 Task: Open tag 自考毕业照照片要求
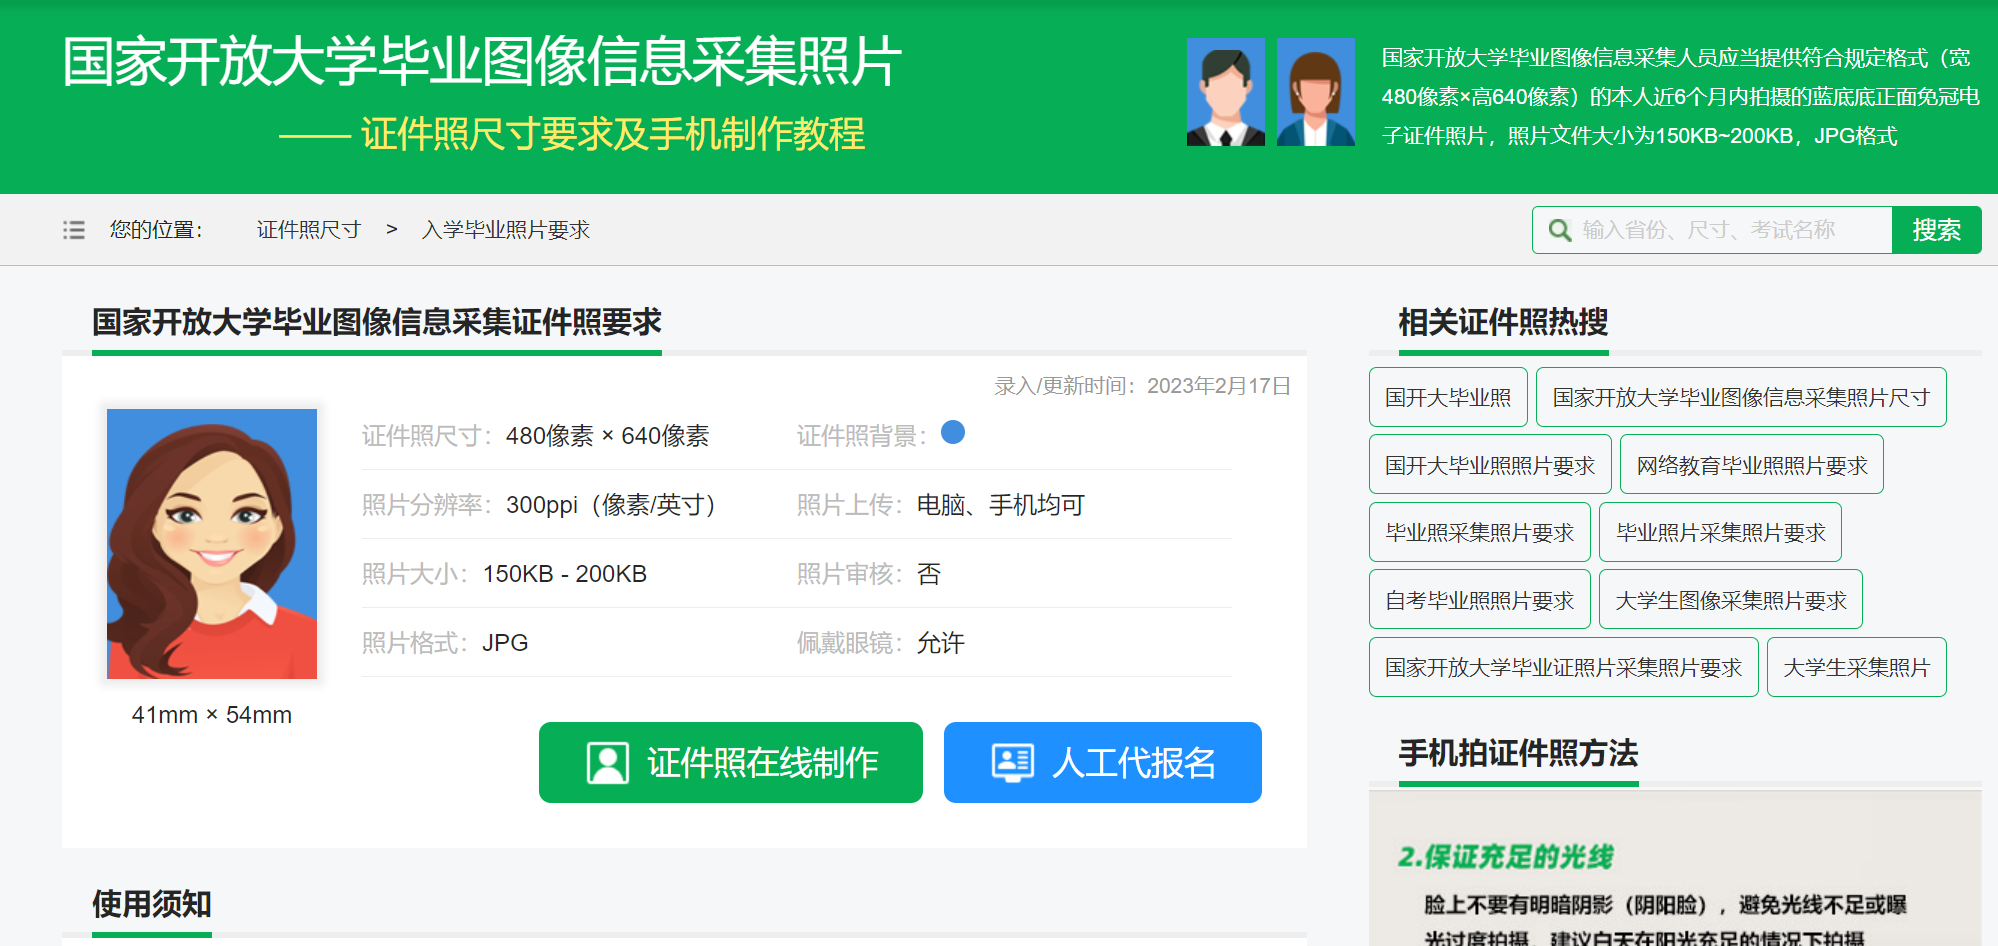click(x=1480, y=599)
